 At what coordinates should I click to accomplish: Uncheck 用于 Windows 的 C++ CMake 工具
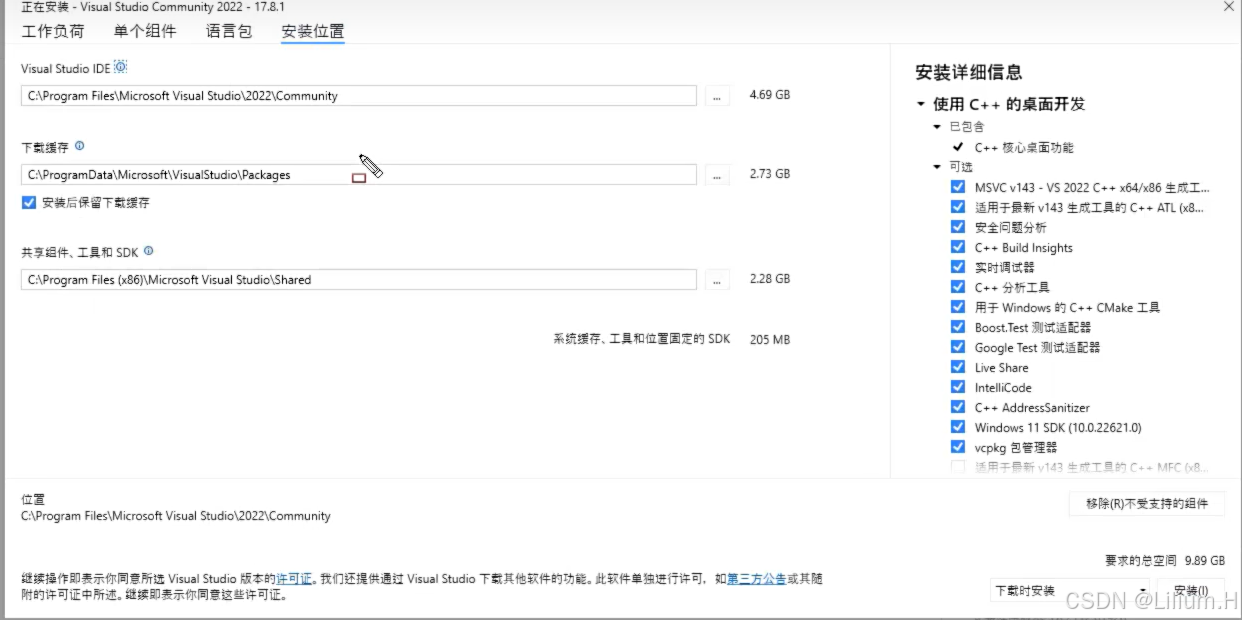tap(958, 307)
